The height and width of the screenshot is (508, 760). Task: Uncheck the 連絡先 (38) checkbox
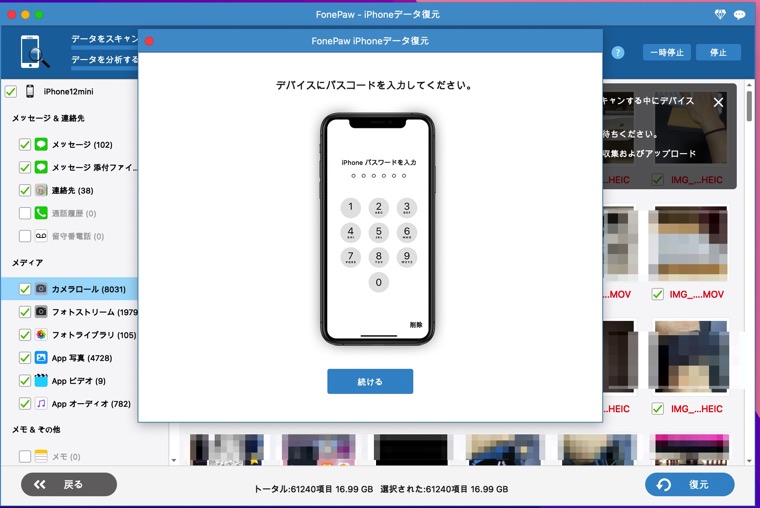pos(25,190)
